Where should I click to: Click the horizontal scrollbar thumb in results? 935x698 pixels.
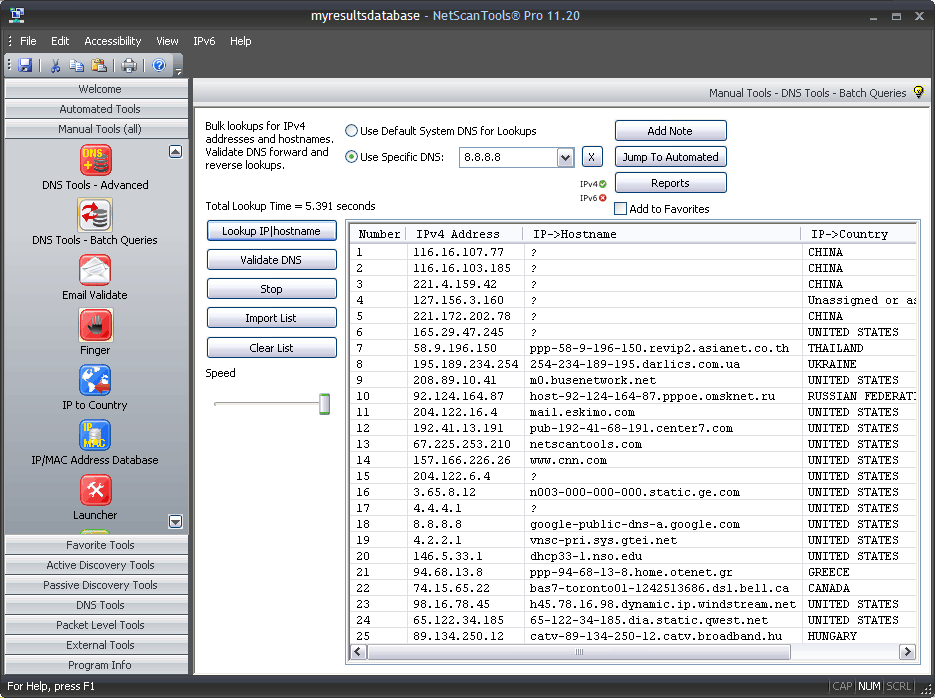pyautogui.click(x=579, y=652)
